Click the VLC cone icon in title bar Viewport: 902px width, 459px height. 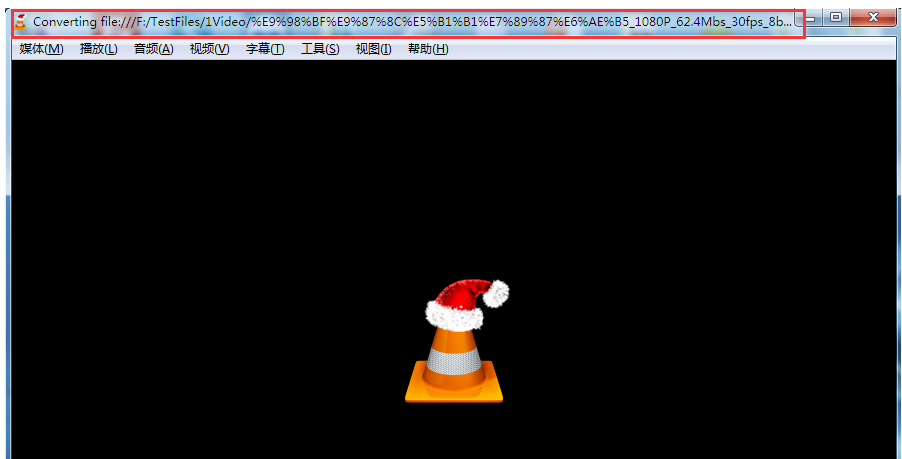(21, 22)
